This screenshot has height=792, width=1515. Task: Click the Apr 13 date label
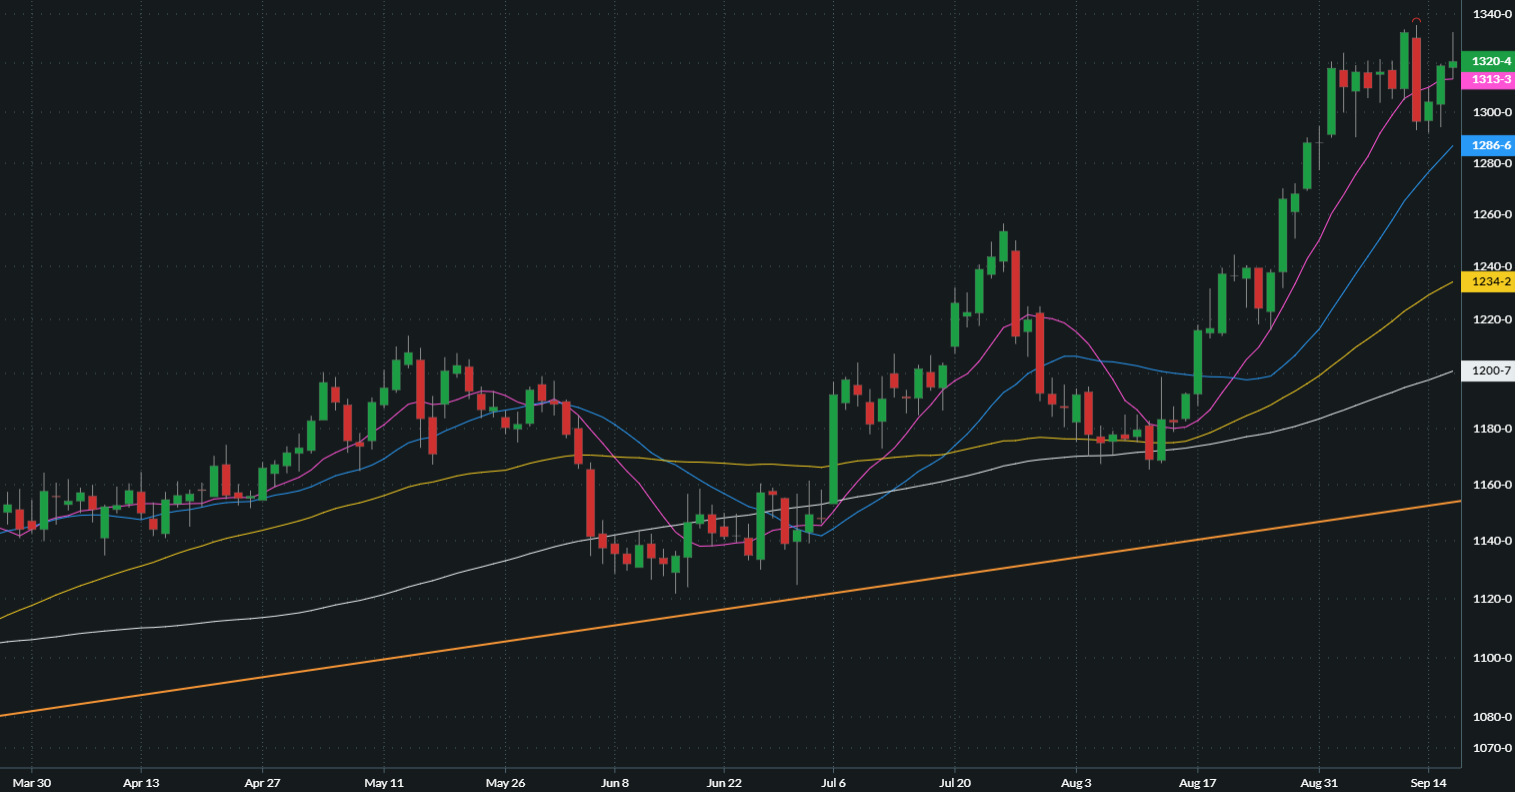141,782
